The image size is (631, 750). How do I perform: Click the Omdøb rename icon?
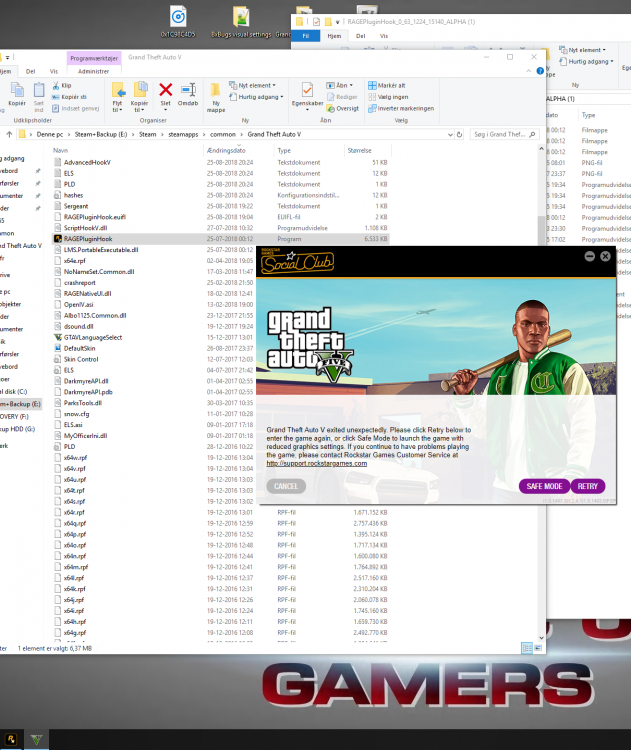[x=188, y=90]
